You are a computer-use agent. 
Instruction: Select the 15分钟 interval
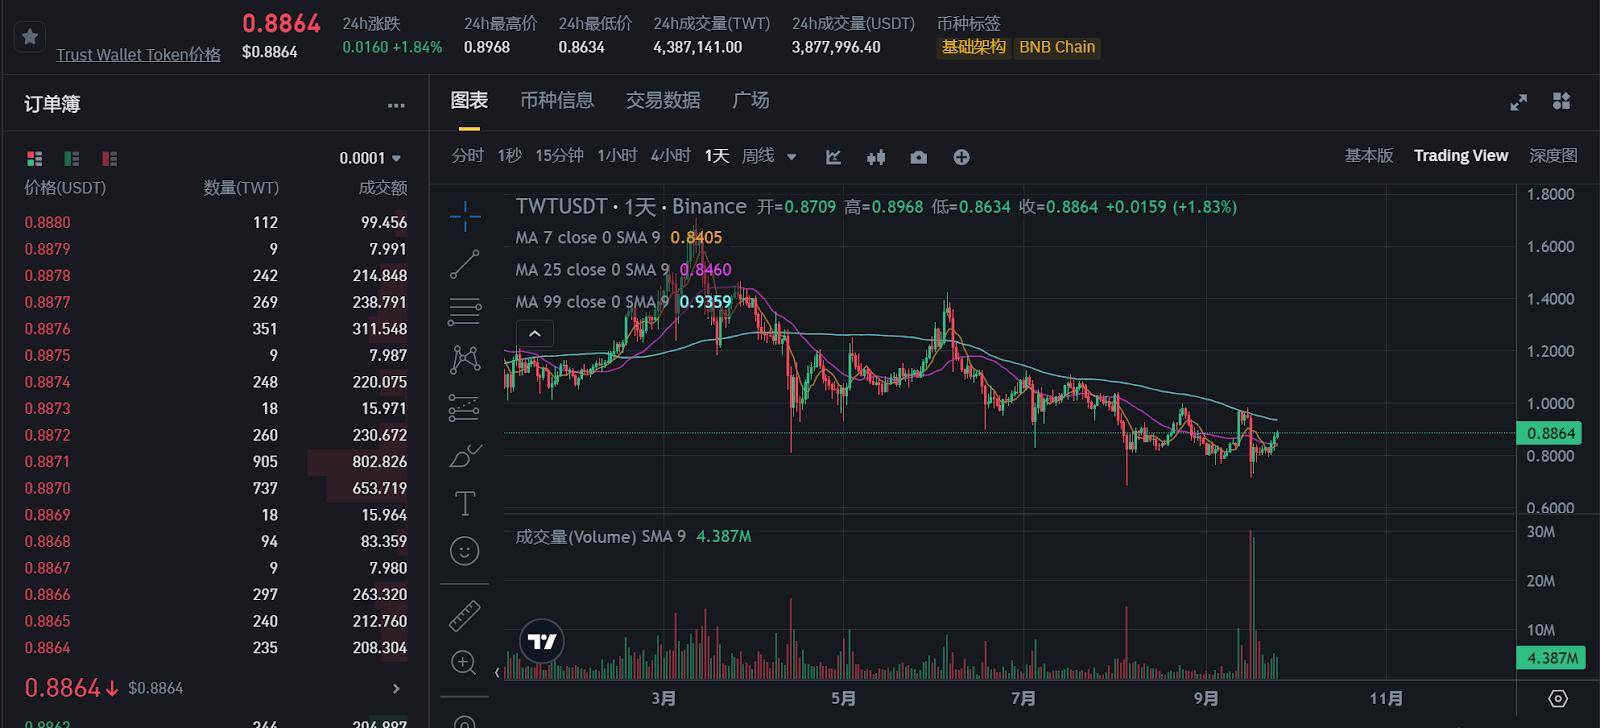point(559,156)
